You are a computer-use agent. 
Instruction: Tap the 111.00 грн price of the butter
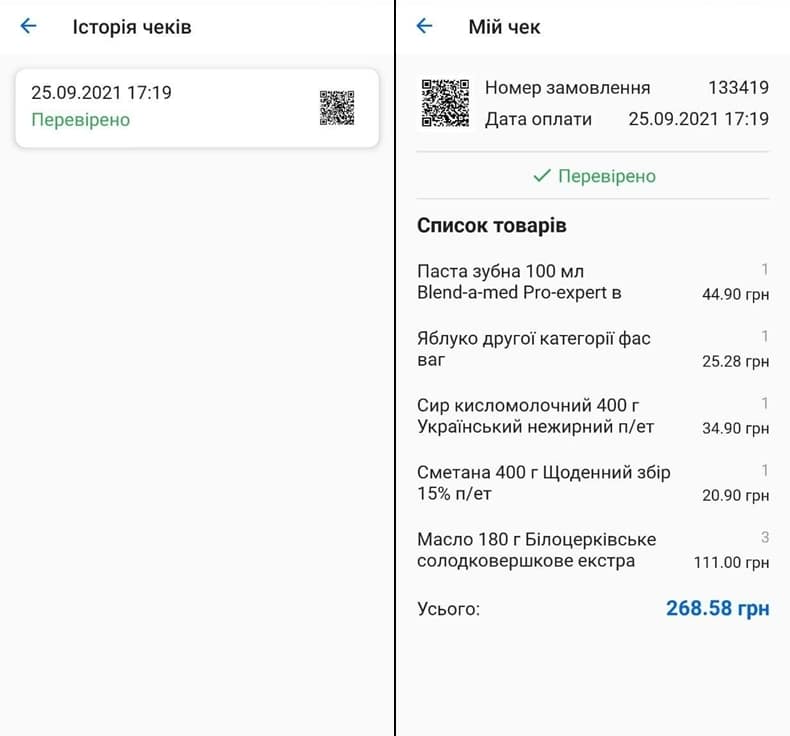[731, 563]
